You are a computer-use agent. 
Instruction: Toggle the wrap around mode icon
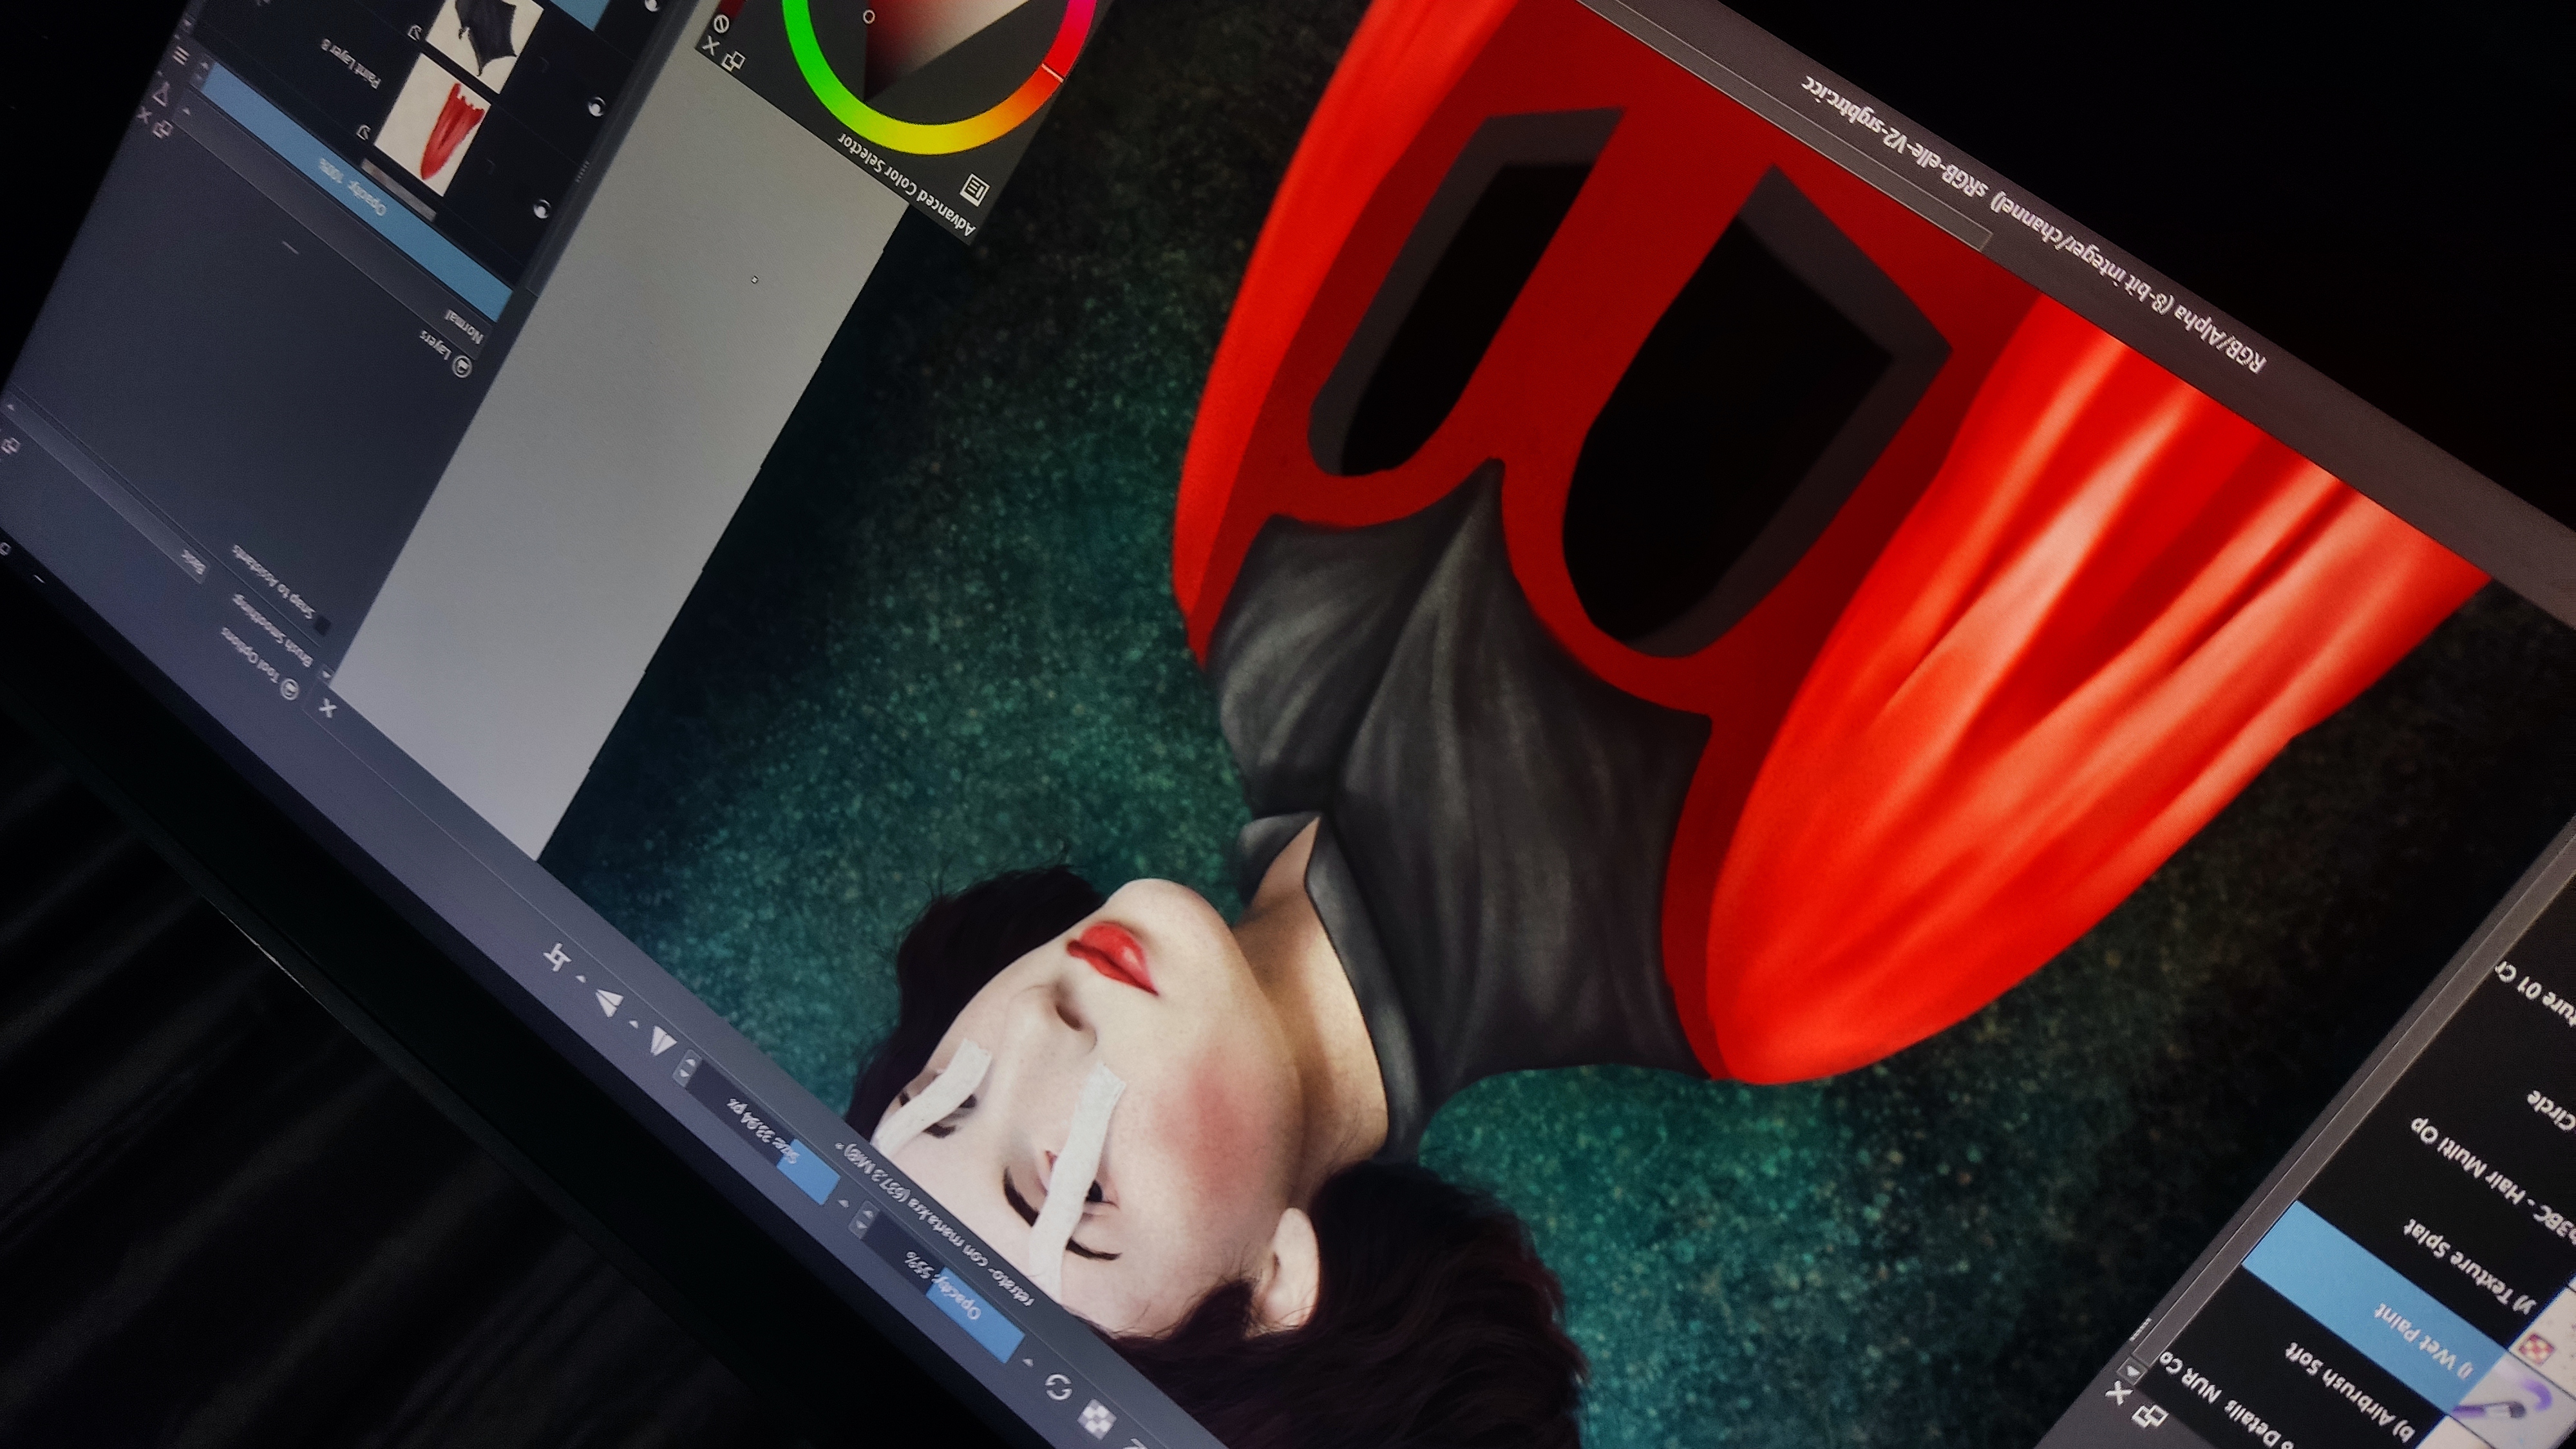pyautogui.click(x=558, y=958)
